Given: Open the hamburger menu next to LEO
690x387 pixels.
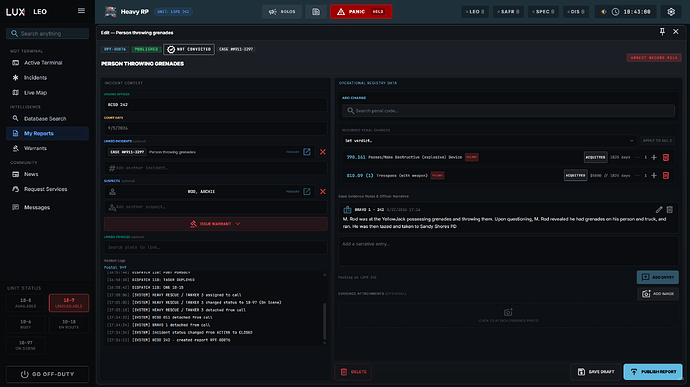Looking at the screenshot, I should pyautogui.click(x=81, y=11).
